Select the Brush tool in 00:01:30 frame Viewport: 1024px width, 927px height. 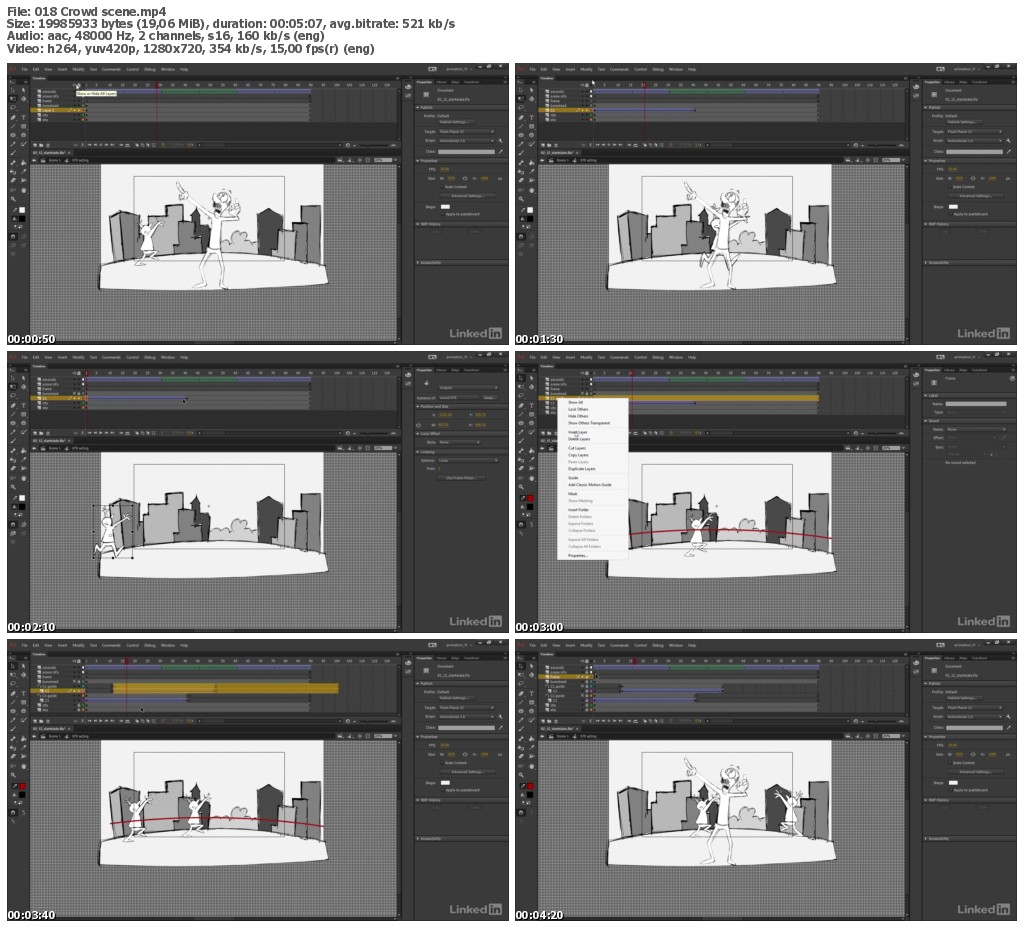[520, 152]
